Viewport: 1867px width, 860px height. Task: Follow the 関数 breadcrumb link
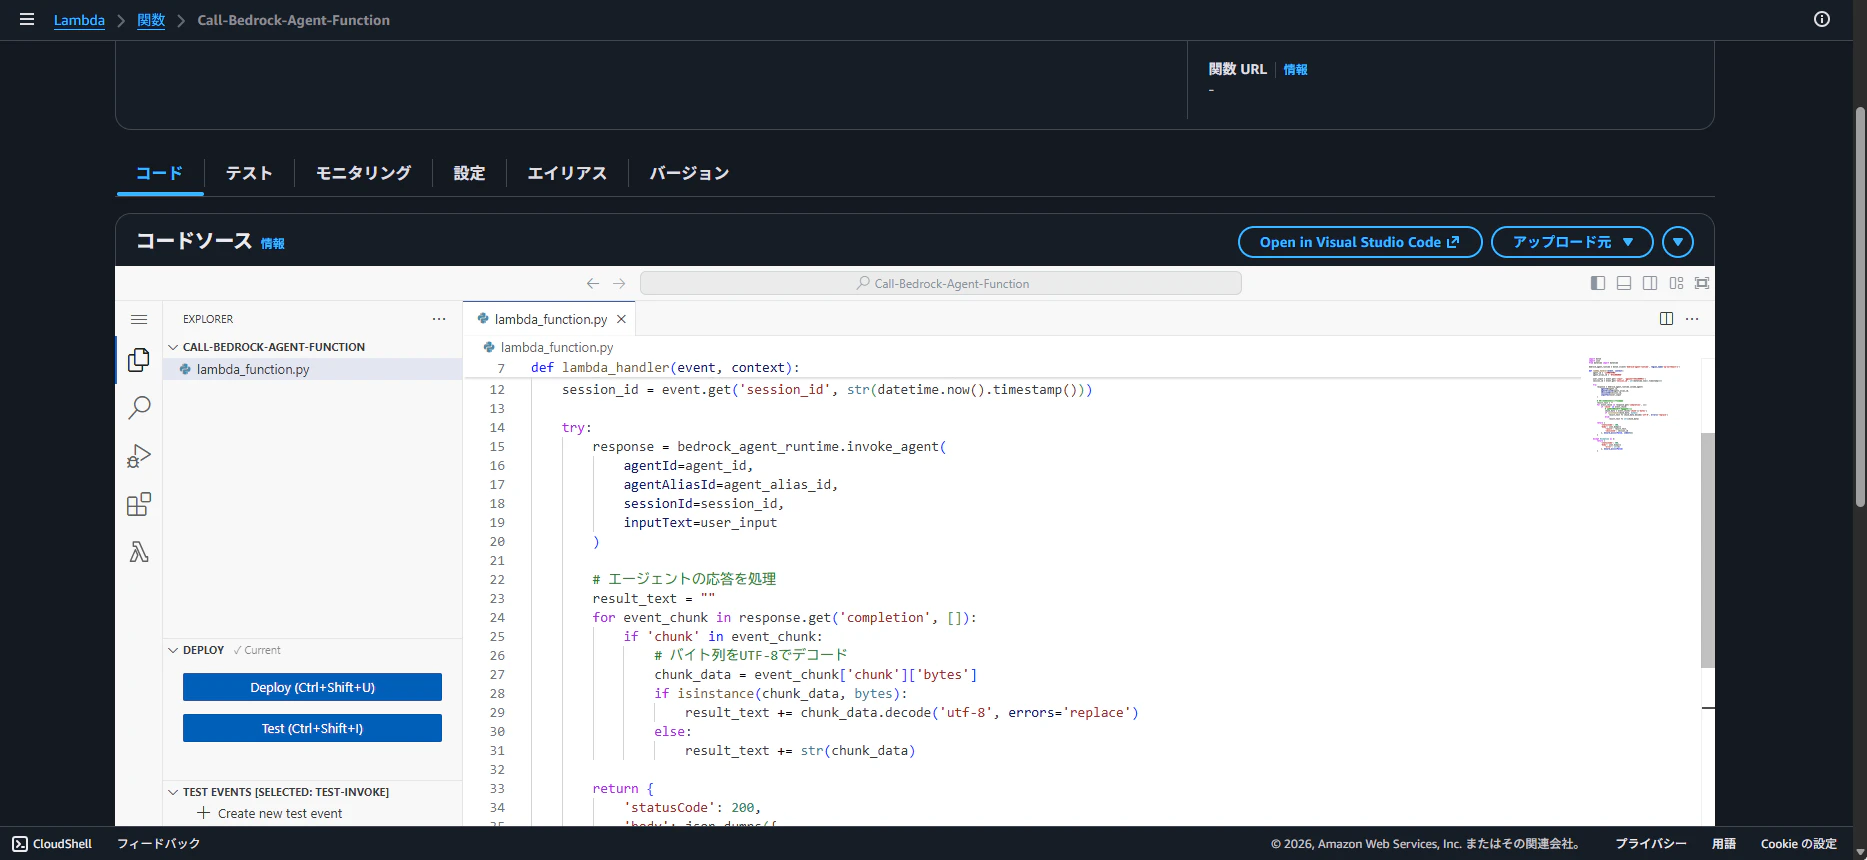tap(151, 20)
